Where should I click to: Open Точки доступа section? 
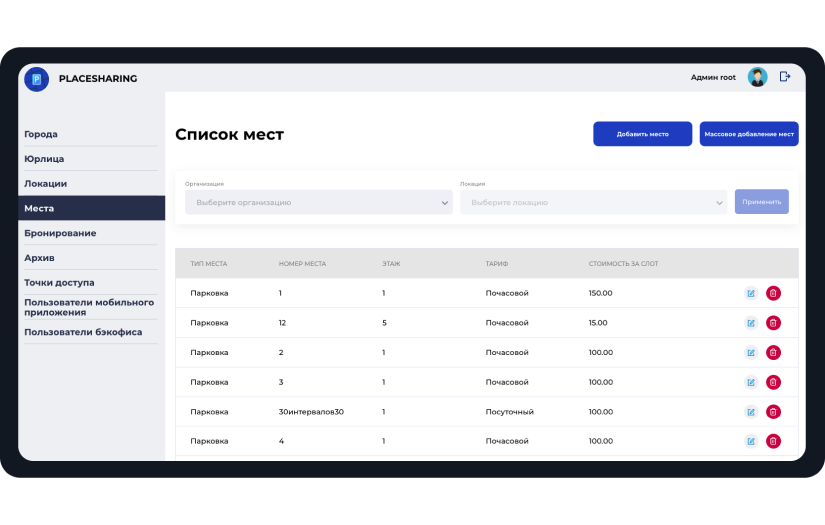click(59, 282)
